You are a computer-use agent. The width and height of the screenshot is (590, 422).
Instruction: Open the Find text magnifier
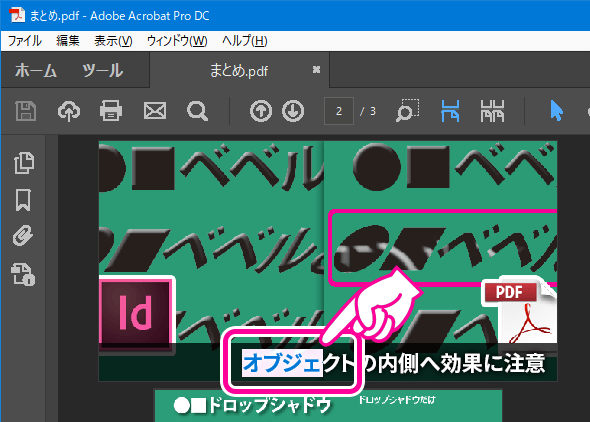coord(198,112)
